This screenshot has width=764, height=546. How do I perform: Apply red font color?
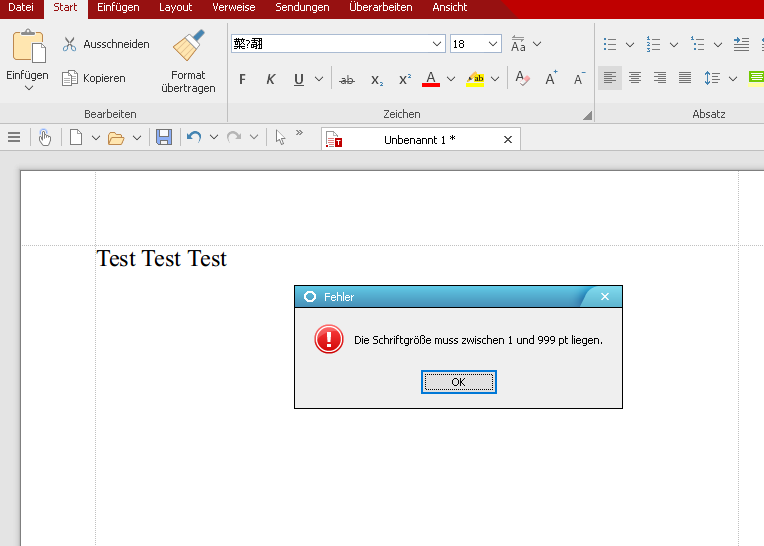(x=431, y=79)
